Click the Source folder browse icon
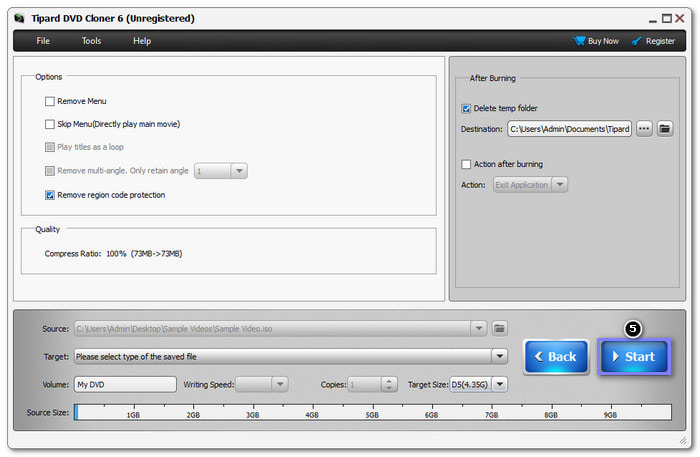Image resolution: width=700 pixels, height=457 pixels. [x=500, y=328]
